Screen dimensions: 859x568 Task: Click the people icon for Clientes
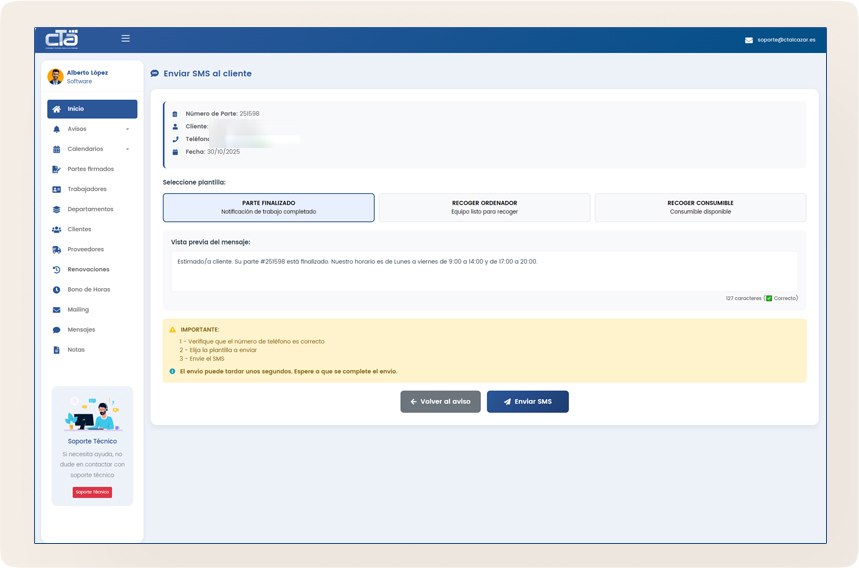pyautogui.click(x=56, y=230)
